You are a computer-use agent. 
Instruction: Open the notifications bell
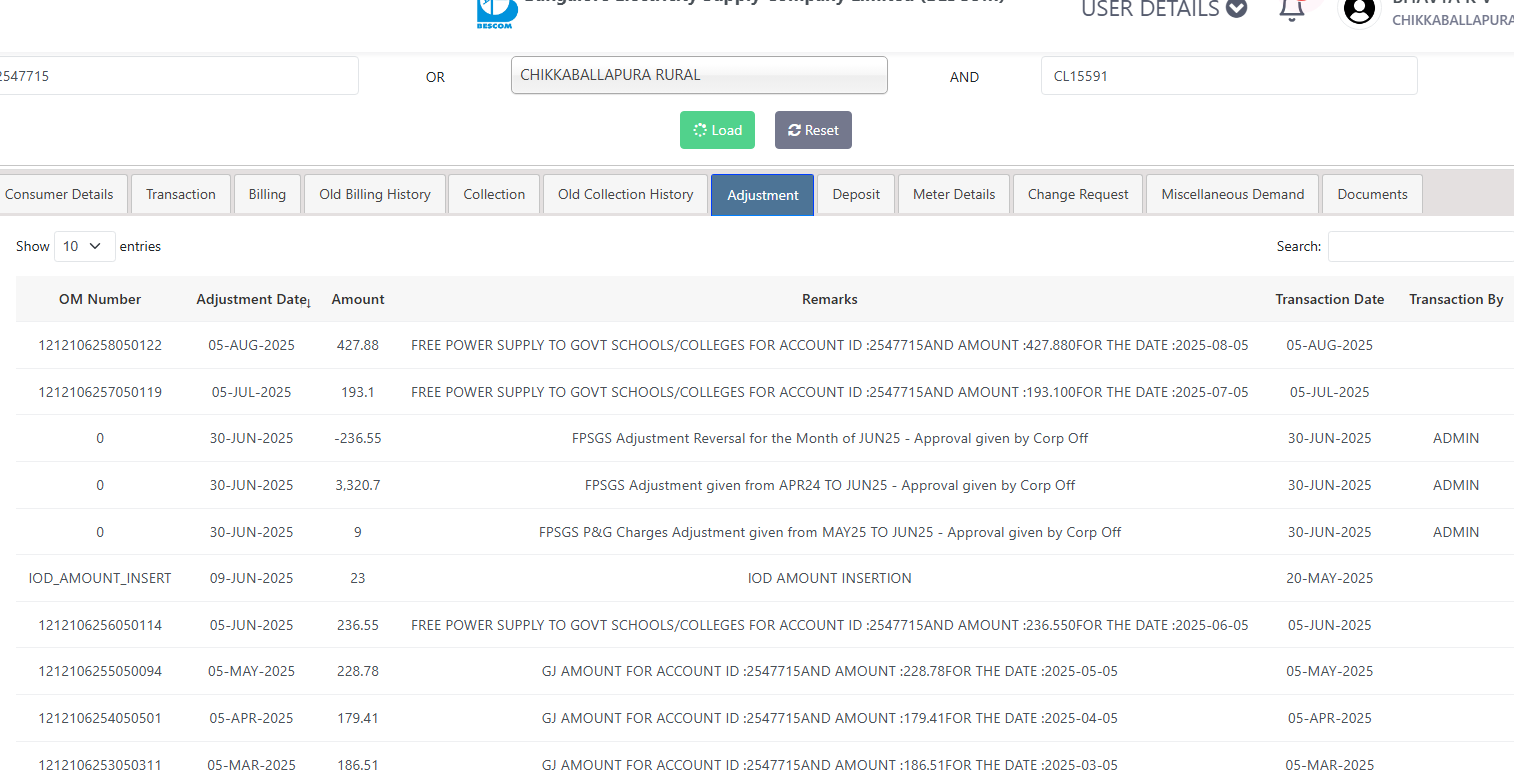(1292, 9)
